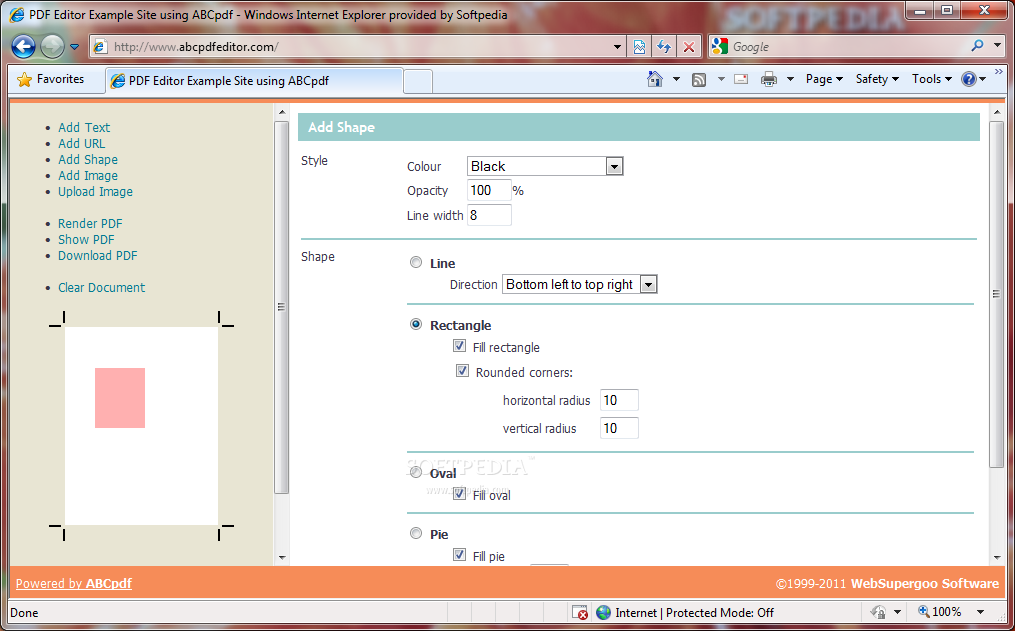Select the Rectangle shape radio button
The width and height of the screenshot is (1015, 631).
pyautogui.click(x=416, y=324)
